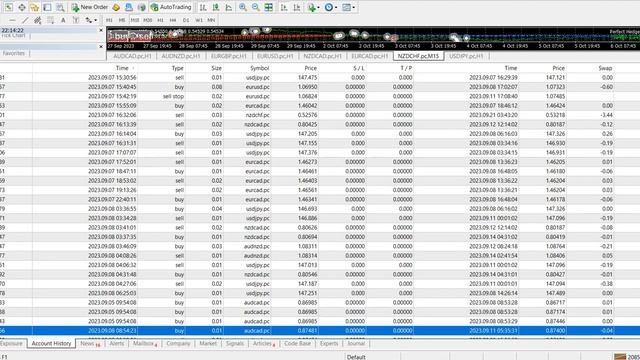
Task: Sort history by Symbol column header
Action: pyautogui.click(x=259, y=68)
